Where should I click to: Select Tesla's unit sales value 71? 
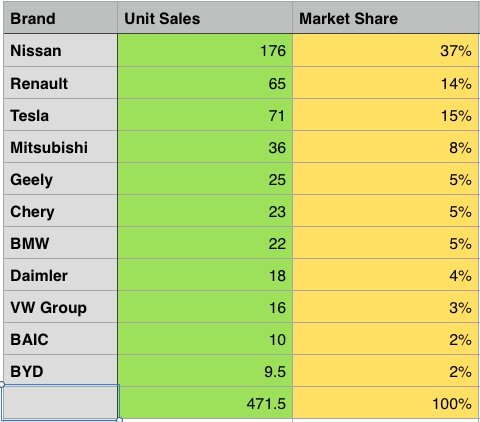coord(205,115)
